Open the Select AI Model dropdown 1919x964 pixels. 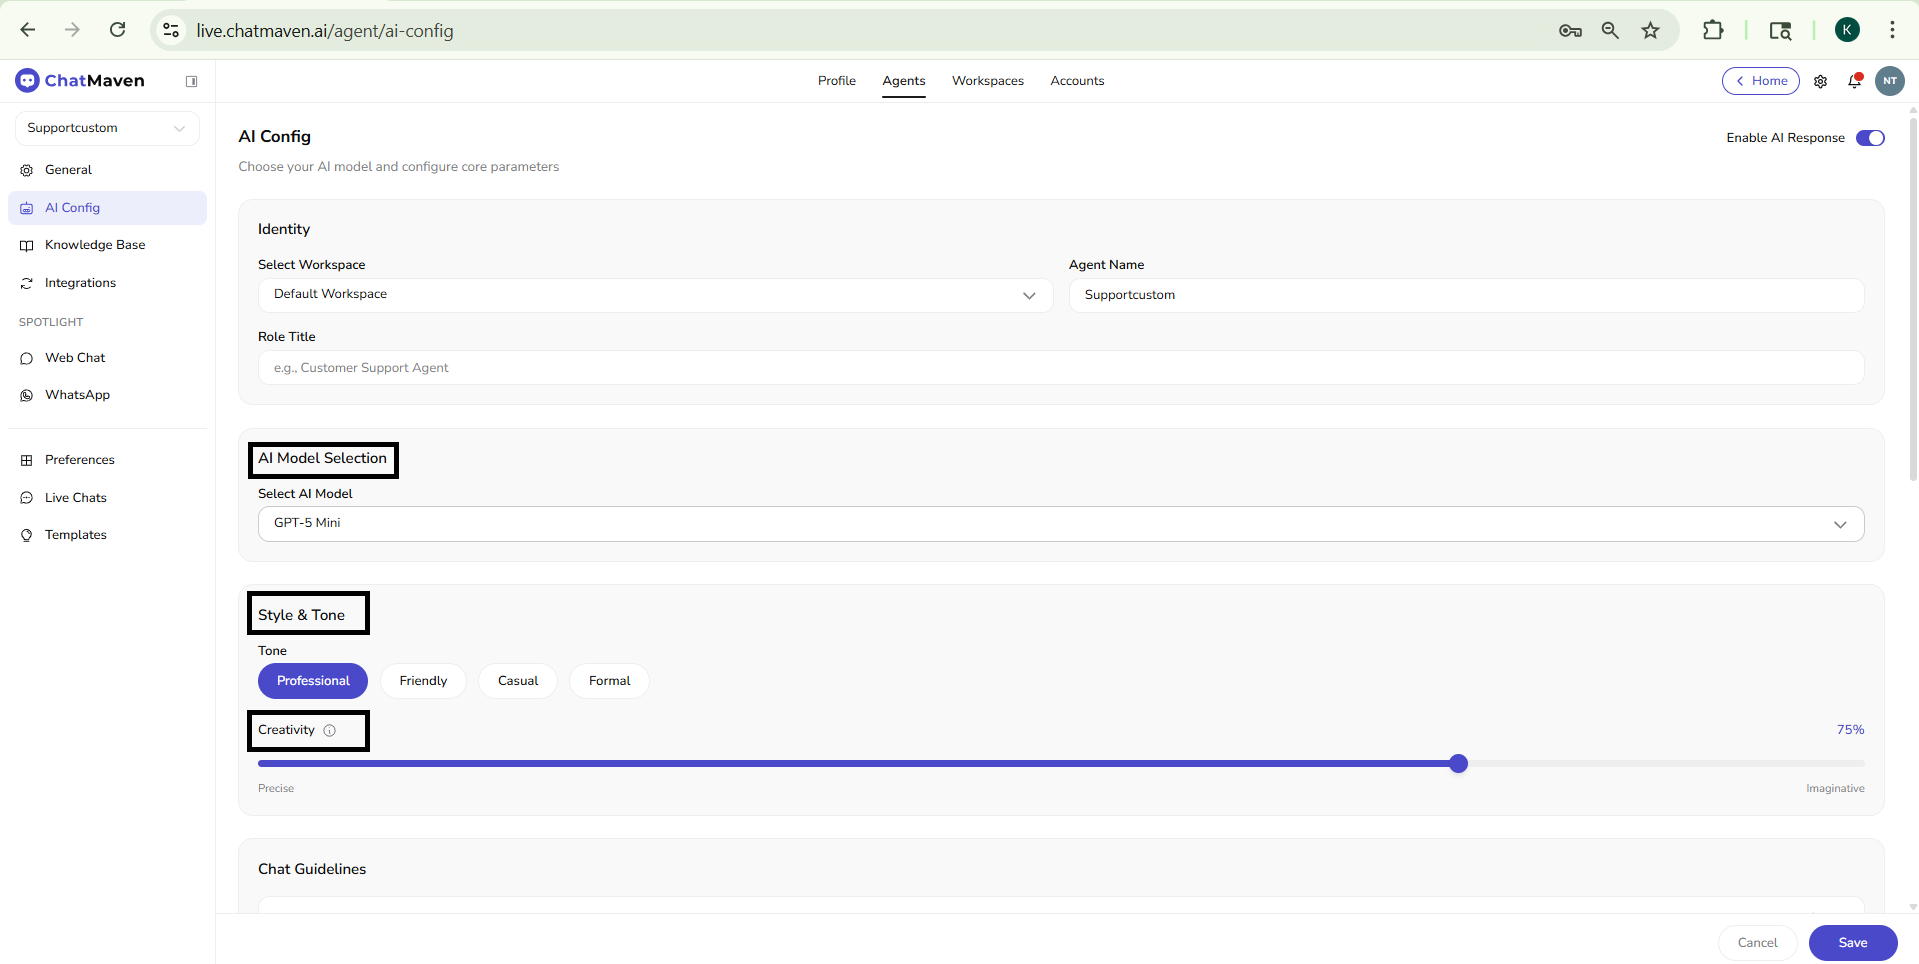1059,523
